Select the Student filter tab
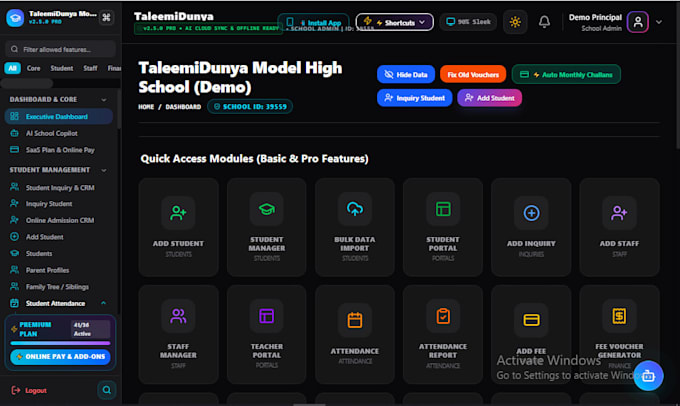The height and width of the screenshot is (406, 680). 62,68
